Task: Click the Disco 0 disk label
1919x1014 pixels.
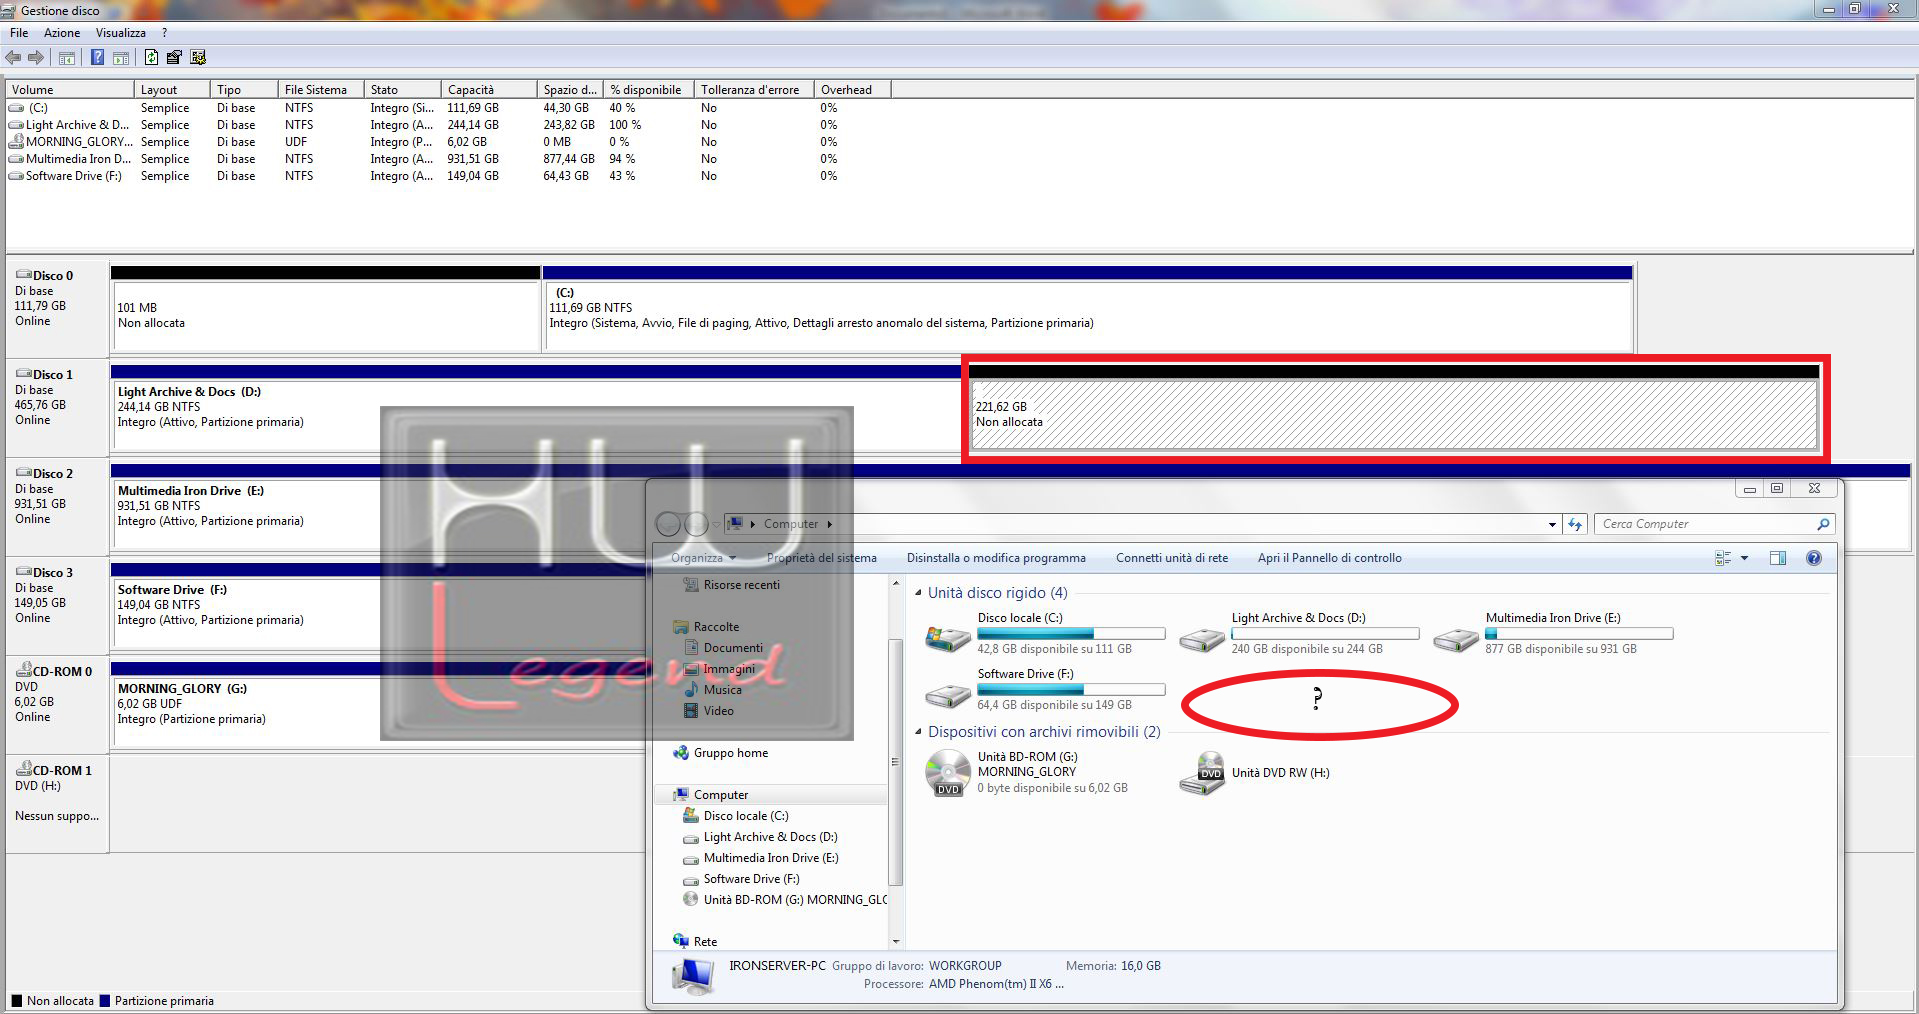Action: tap(53, 276)
